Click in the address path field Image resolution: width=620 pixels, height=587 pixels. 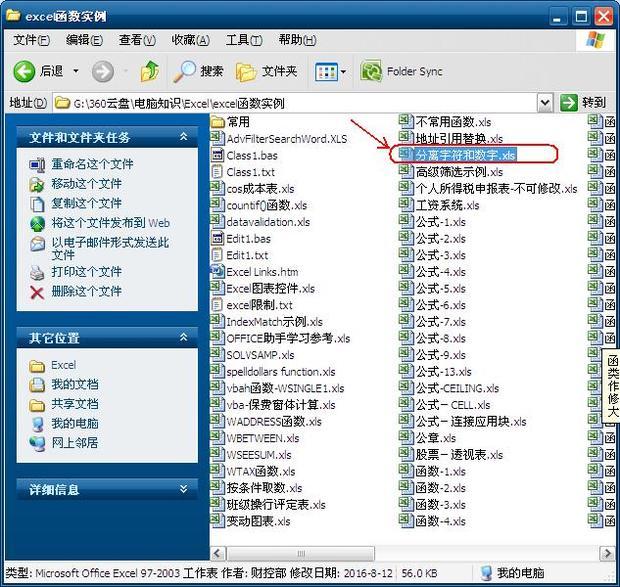(294, 104)
